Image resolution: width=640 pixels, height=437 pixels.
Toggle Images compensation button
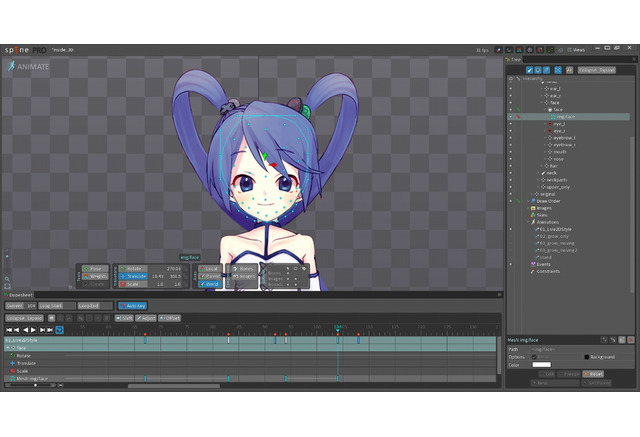click(x=243, y=276)
